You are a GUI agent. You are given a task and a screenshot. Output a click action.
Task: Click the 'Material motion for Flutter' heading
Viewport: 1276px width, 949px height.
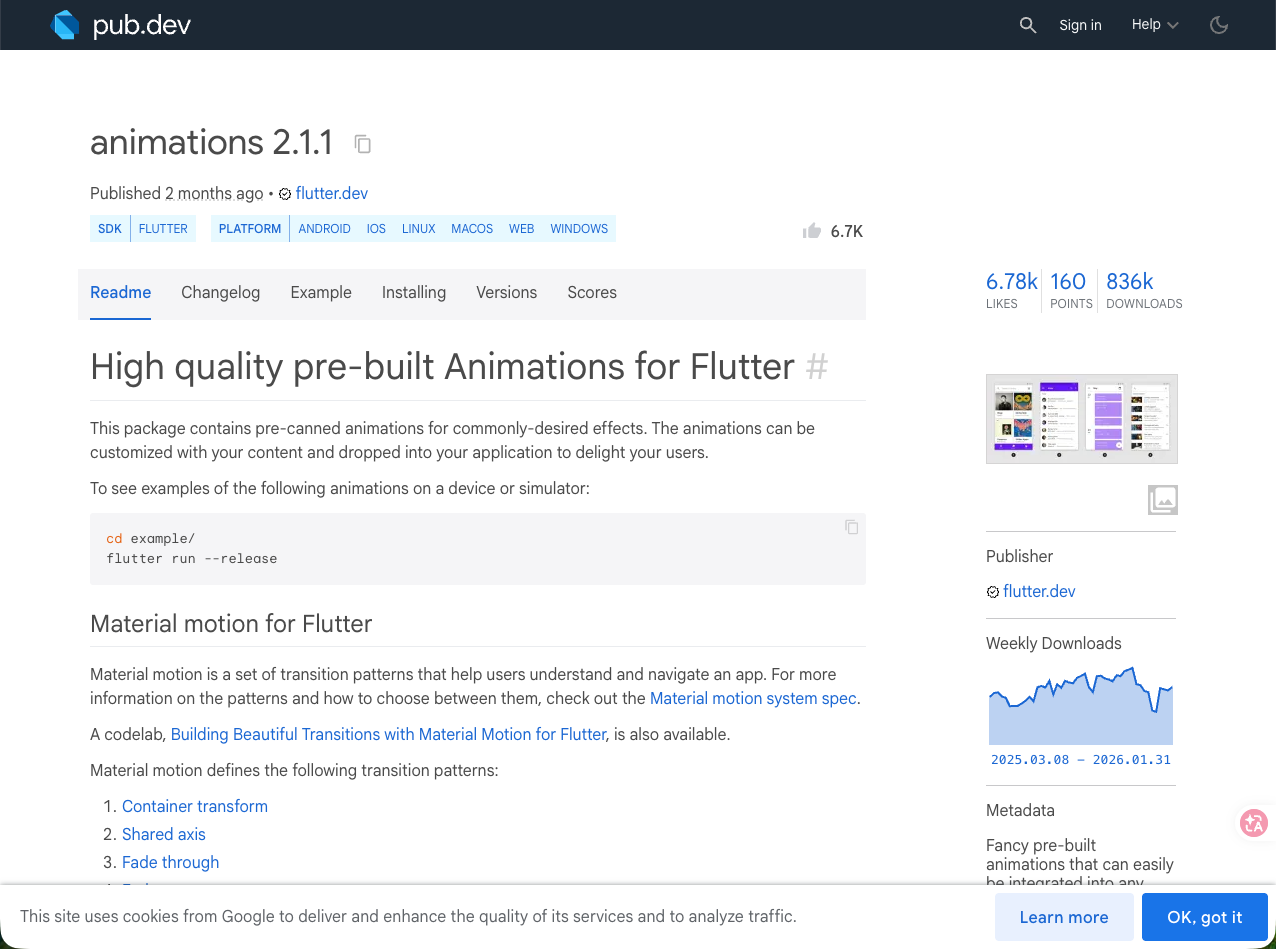[x=231, y=624]
